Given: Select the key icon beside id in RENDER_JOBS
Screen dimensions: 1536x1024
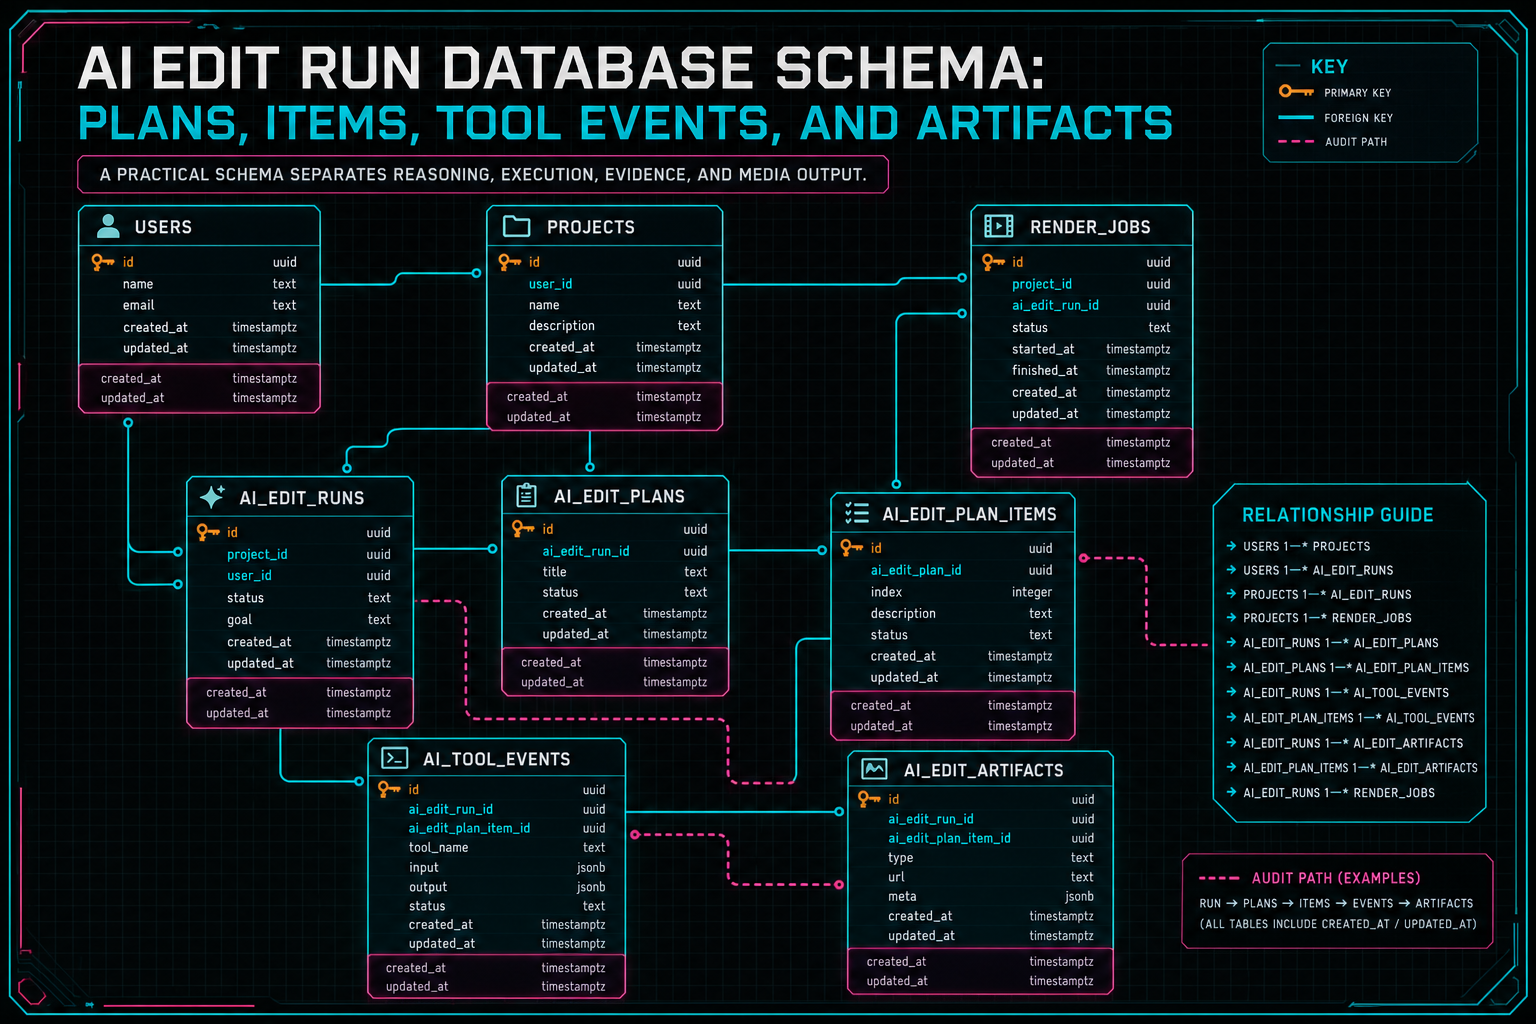Looking at the screenshot, I should tap(993, 262).
